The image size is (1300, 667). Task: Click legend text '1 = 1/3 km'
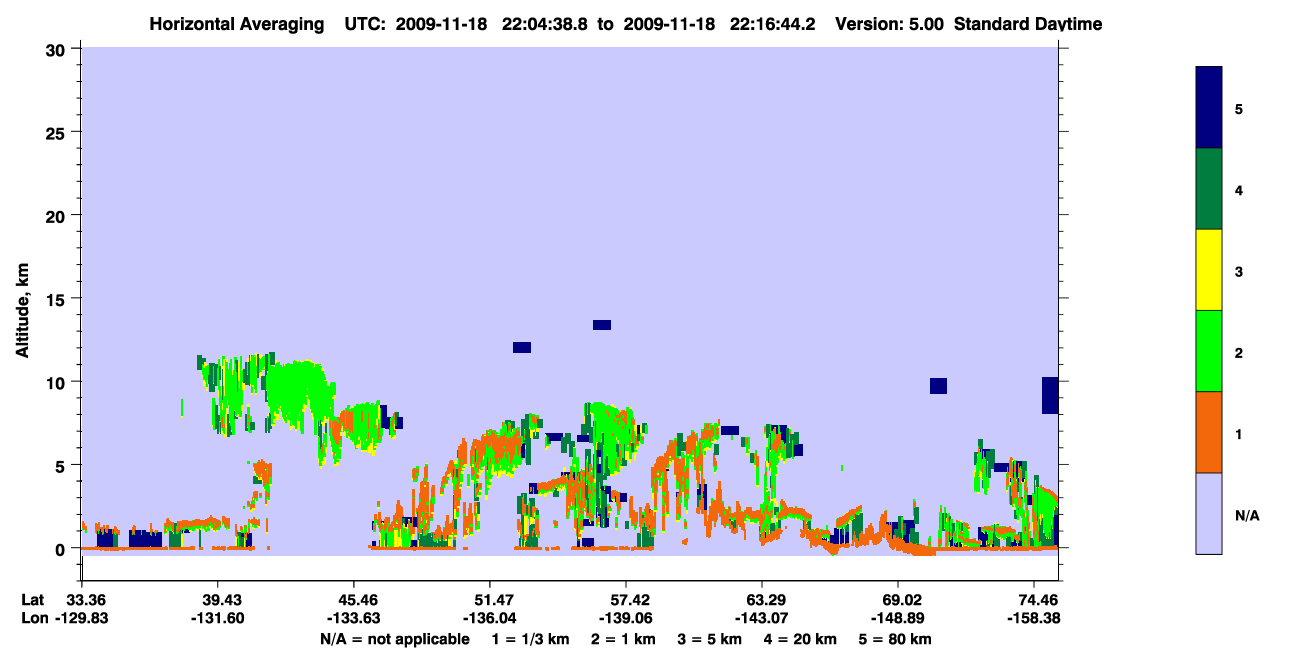(x=530, y=639)
